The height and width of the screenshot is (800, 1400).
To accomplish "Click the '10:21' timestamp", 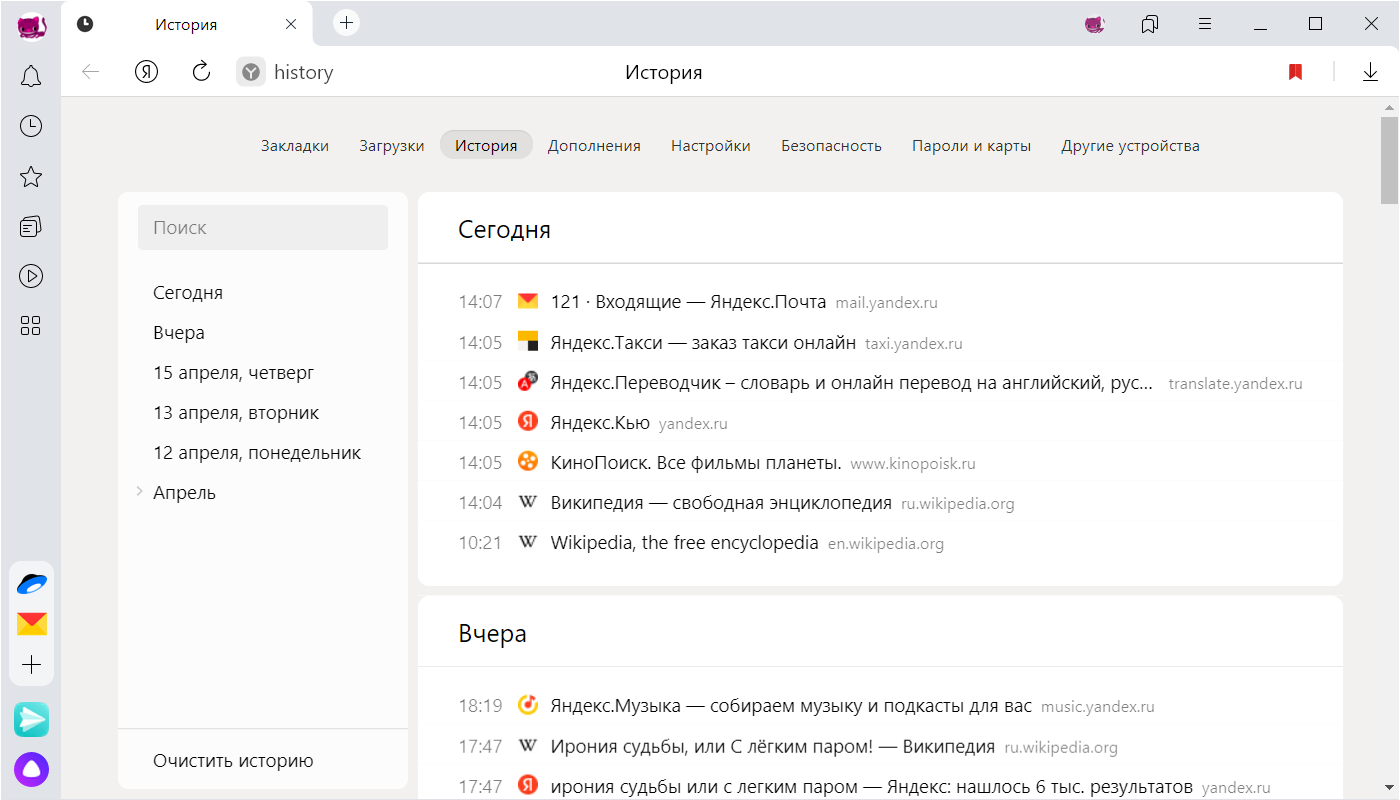I will [x=480, y=543].
